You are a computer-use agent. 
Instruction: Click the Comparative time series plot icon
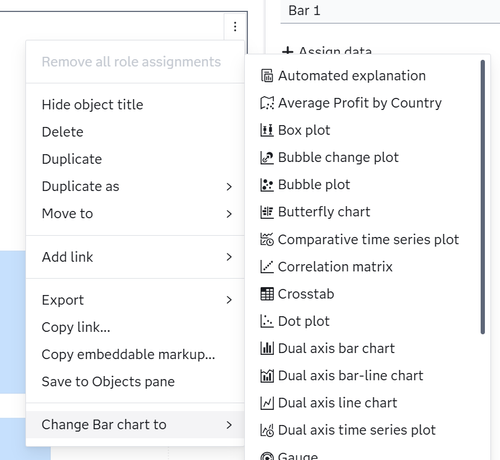[x=267, y=239]
